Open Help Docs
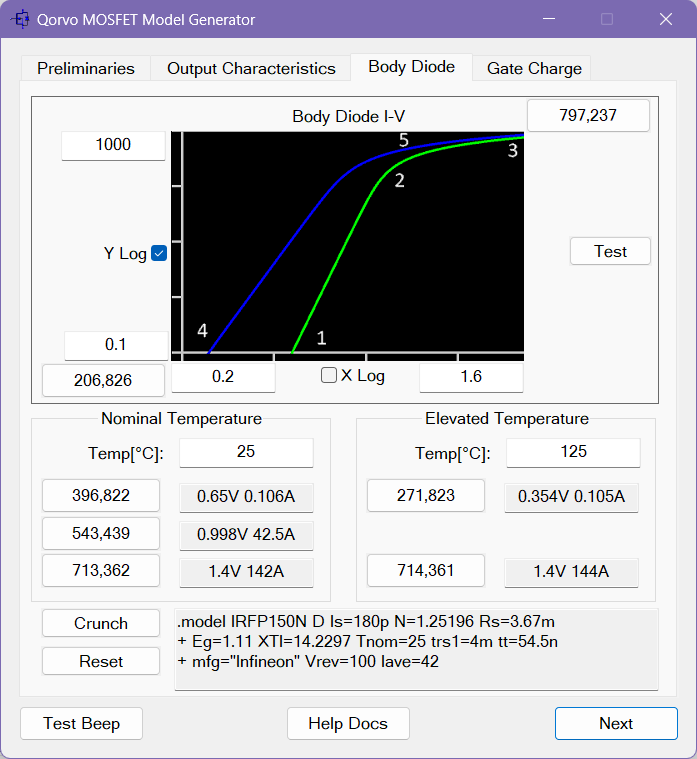The height and width of the screenshot is (759, 697). pos(347,723)
